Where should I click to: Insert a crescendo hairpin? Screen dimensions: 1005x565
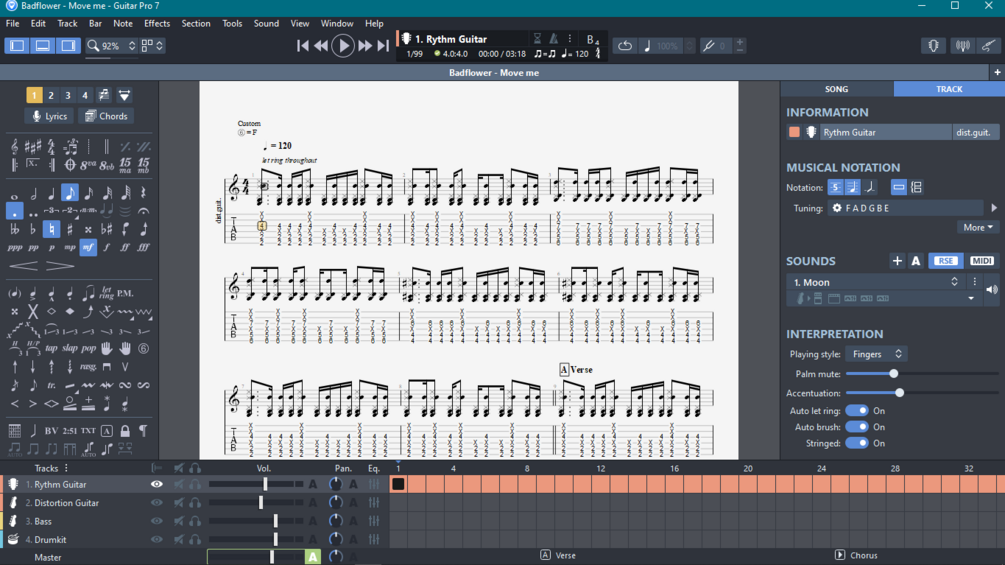(23, 266)
